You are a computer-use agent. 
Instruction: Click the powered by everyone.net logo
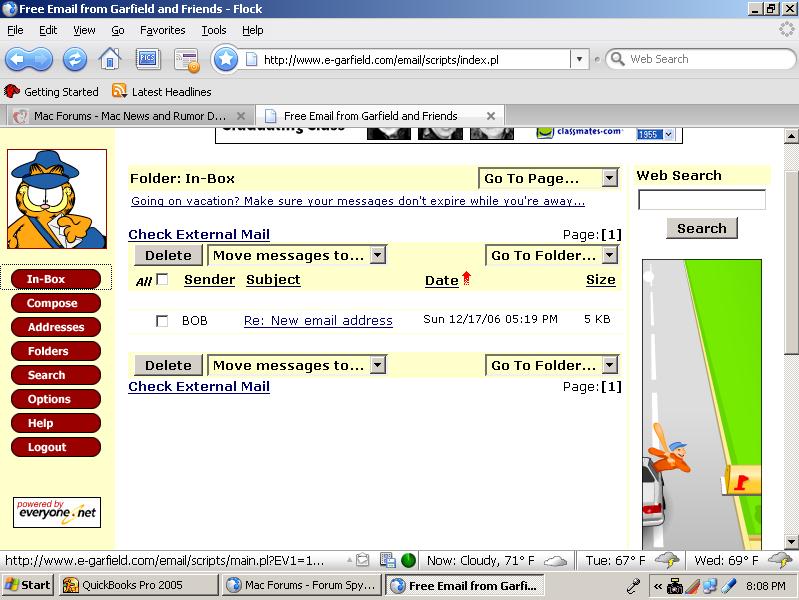[57, 512]
